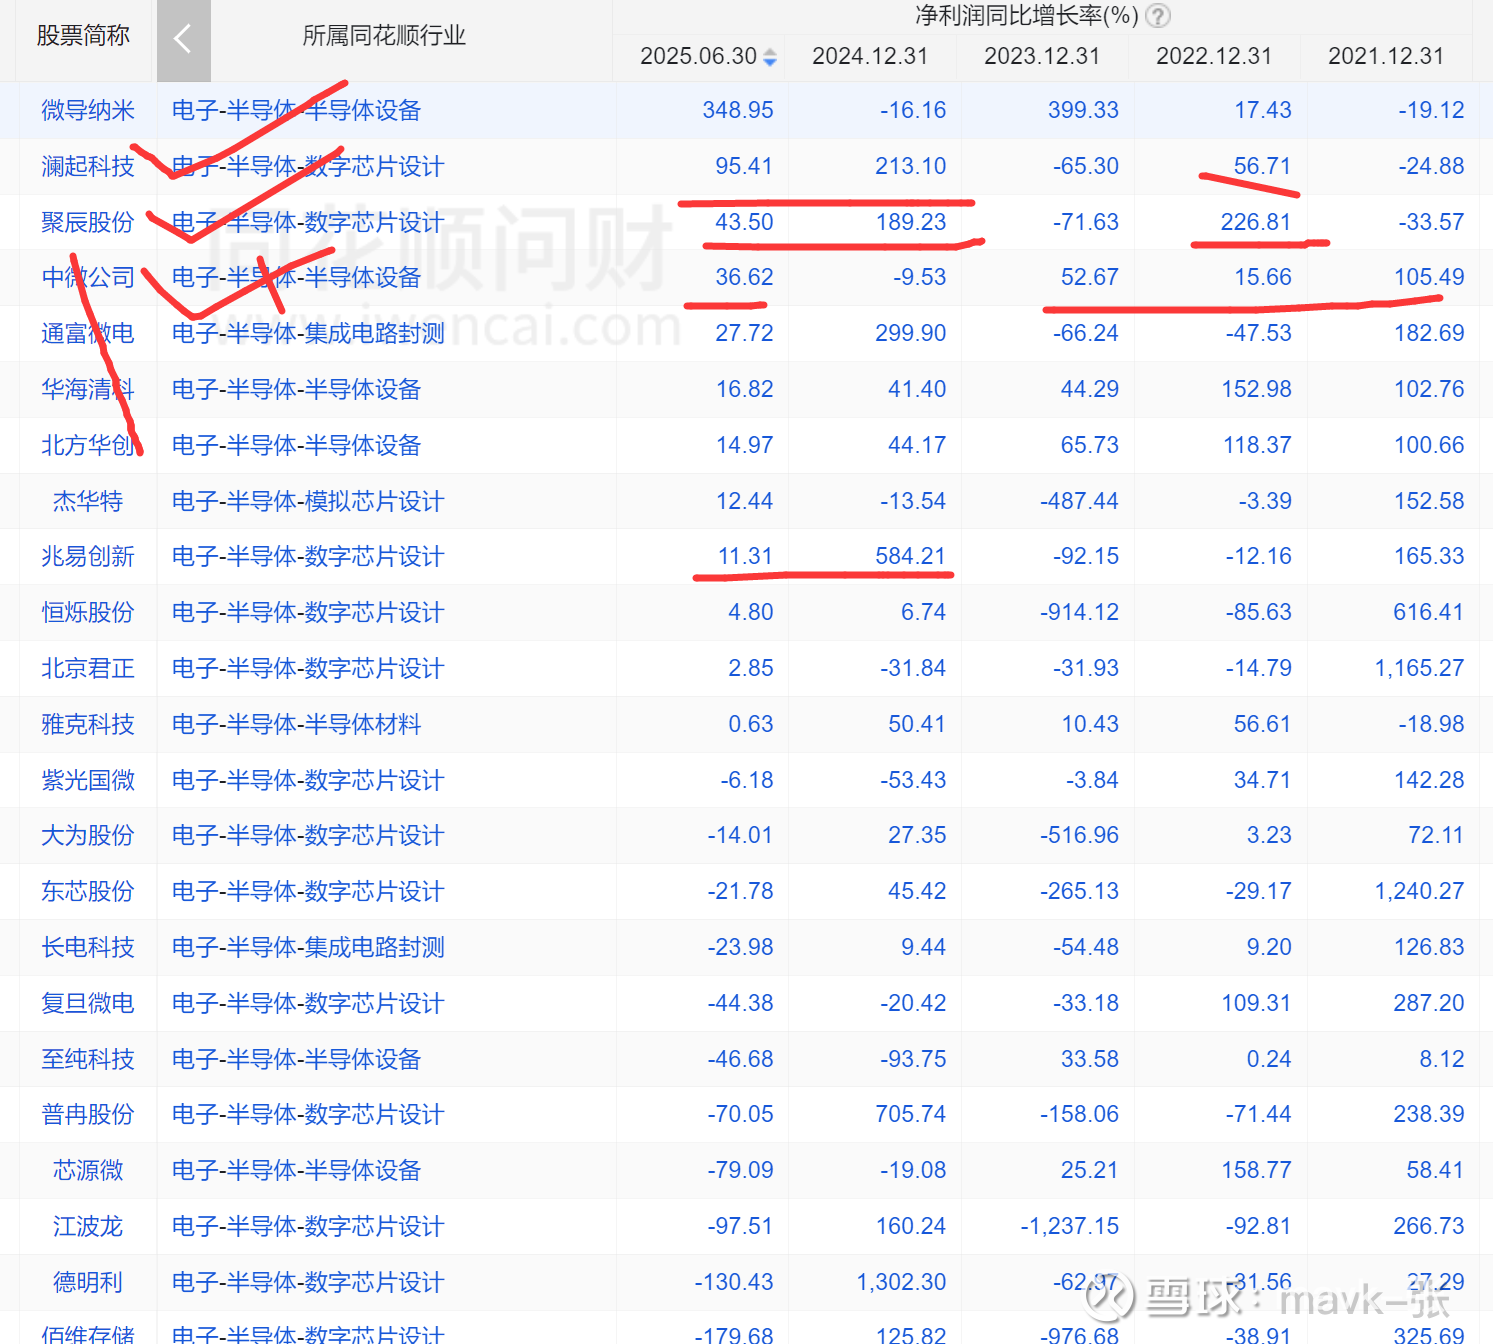The image size is (1493, 1344).
Task: Open stock link 中微公司
Action: pos(88,277)
